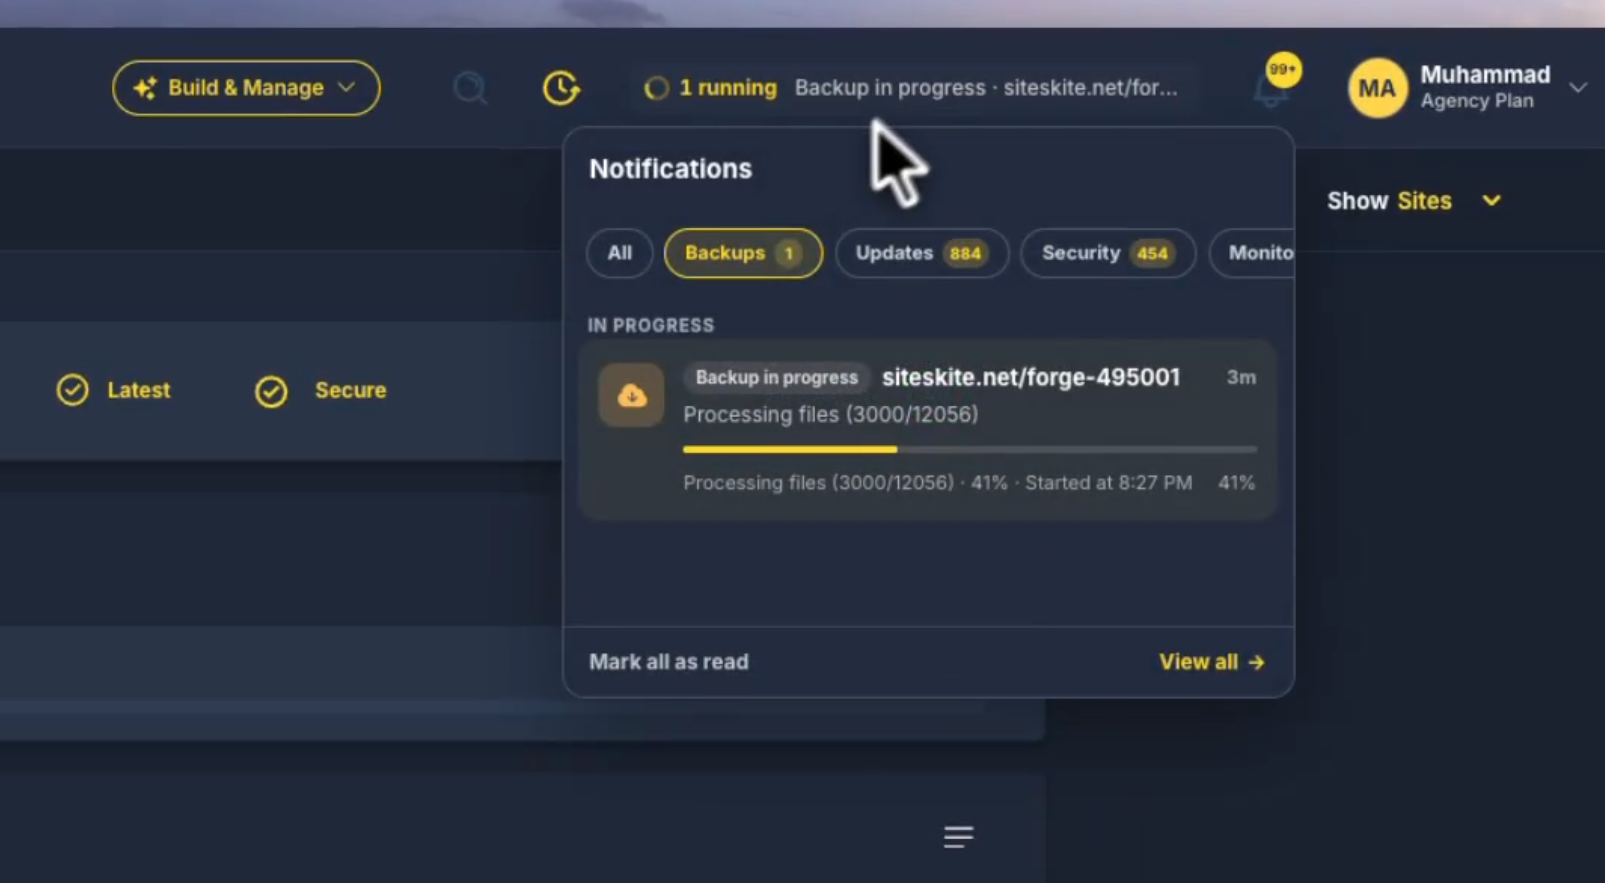Click the IN PROGRESS section heading
This screenshot has height=883, width=1605.
tap(651, 325)
